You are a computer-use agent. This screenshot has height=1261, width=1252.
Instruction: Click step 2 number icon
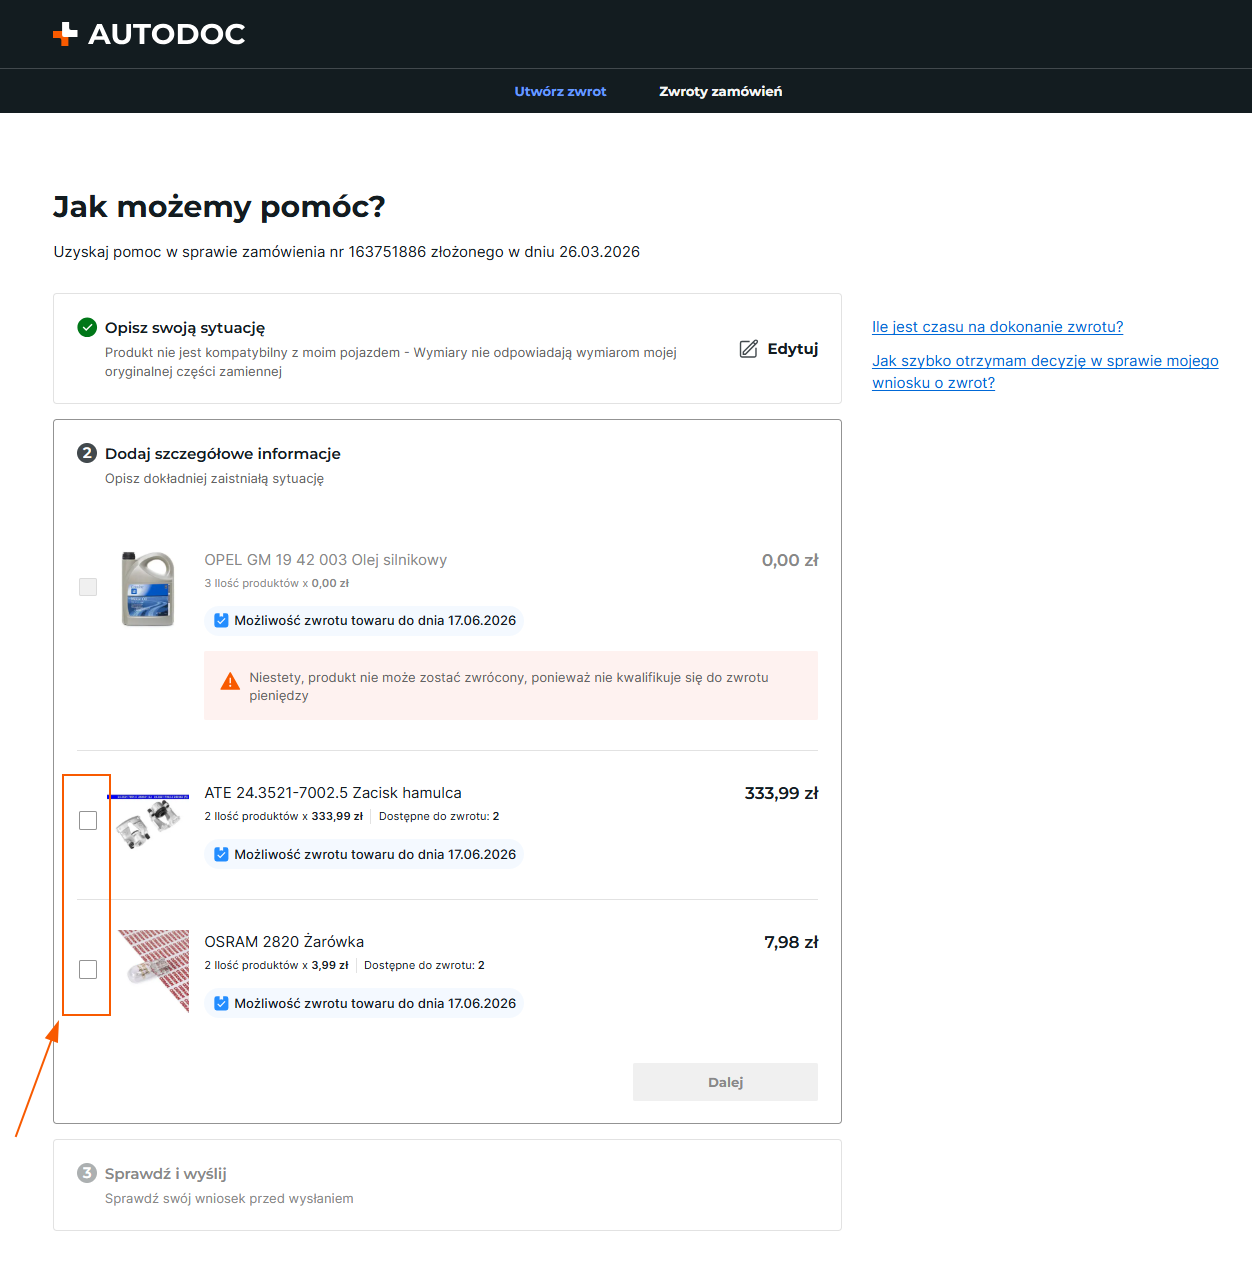click(x=87, y=453)
